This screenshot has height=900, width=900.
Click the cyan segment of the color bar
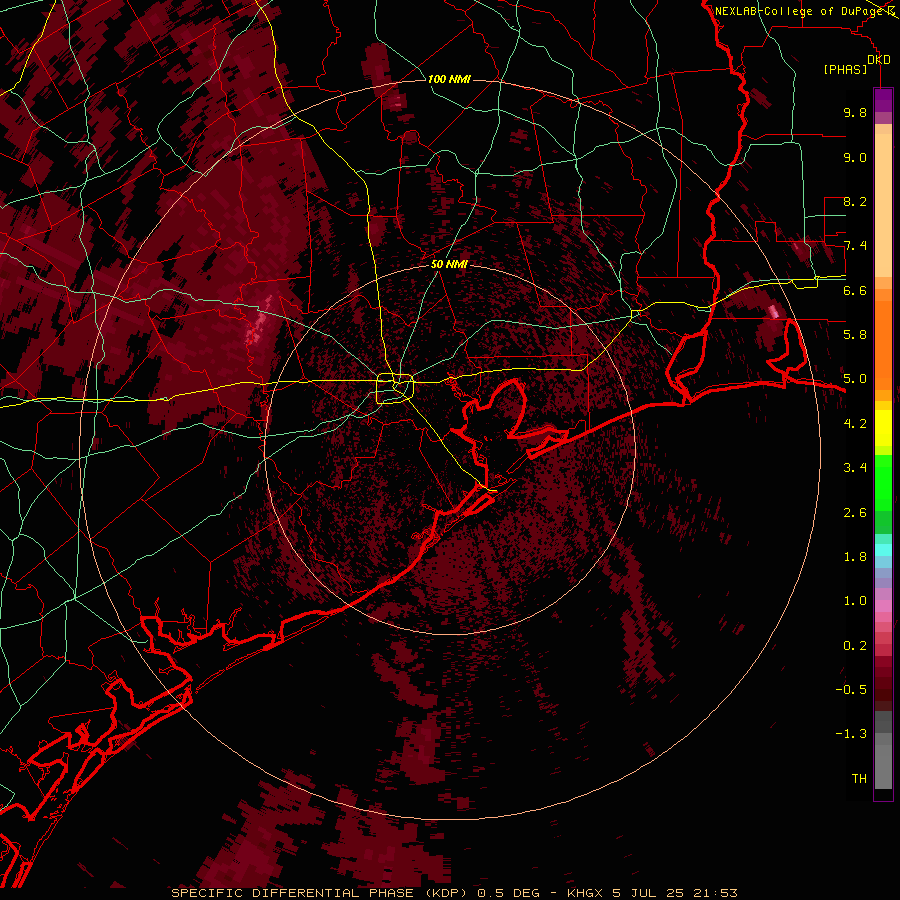click(883, 550)
